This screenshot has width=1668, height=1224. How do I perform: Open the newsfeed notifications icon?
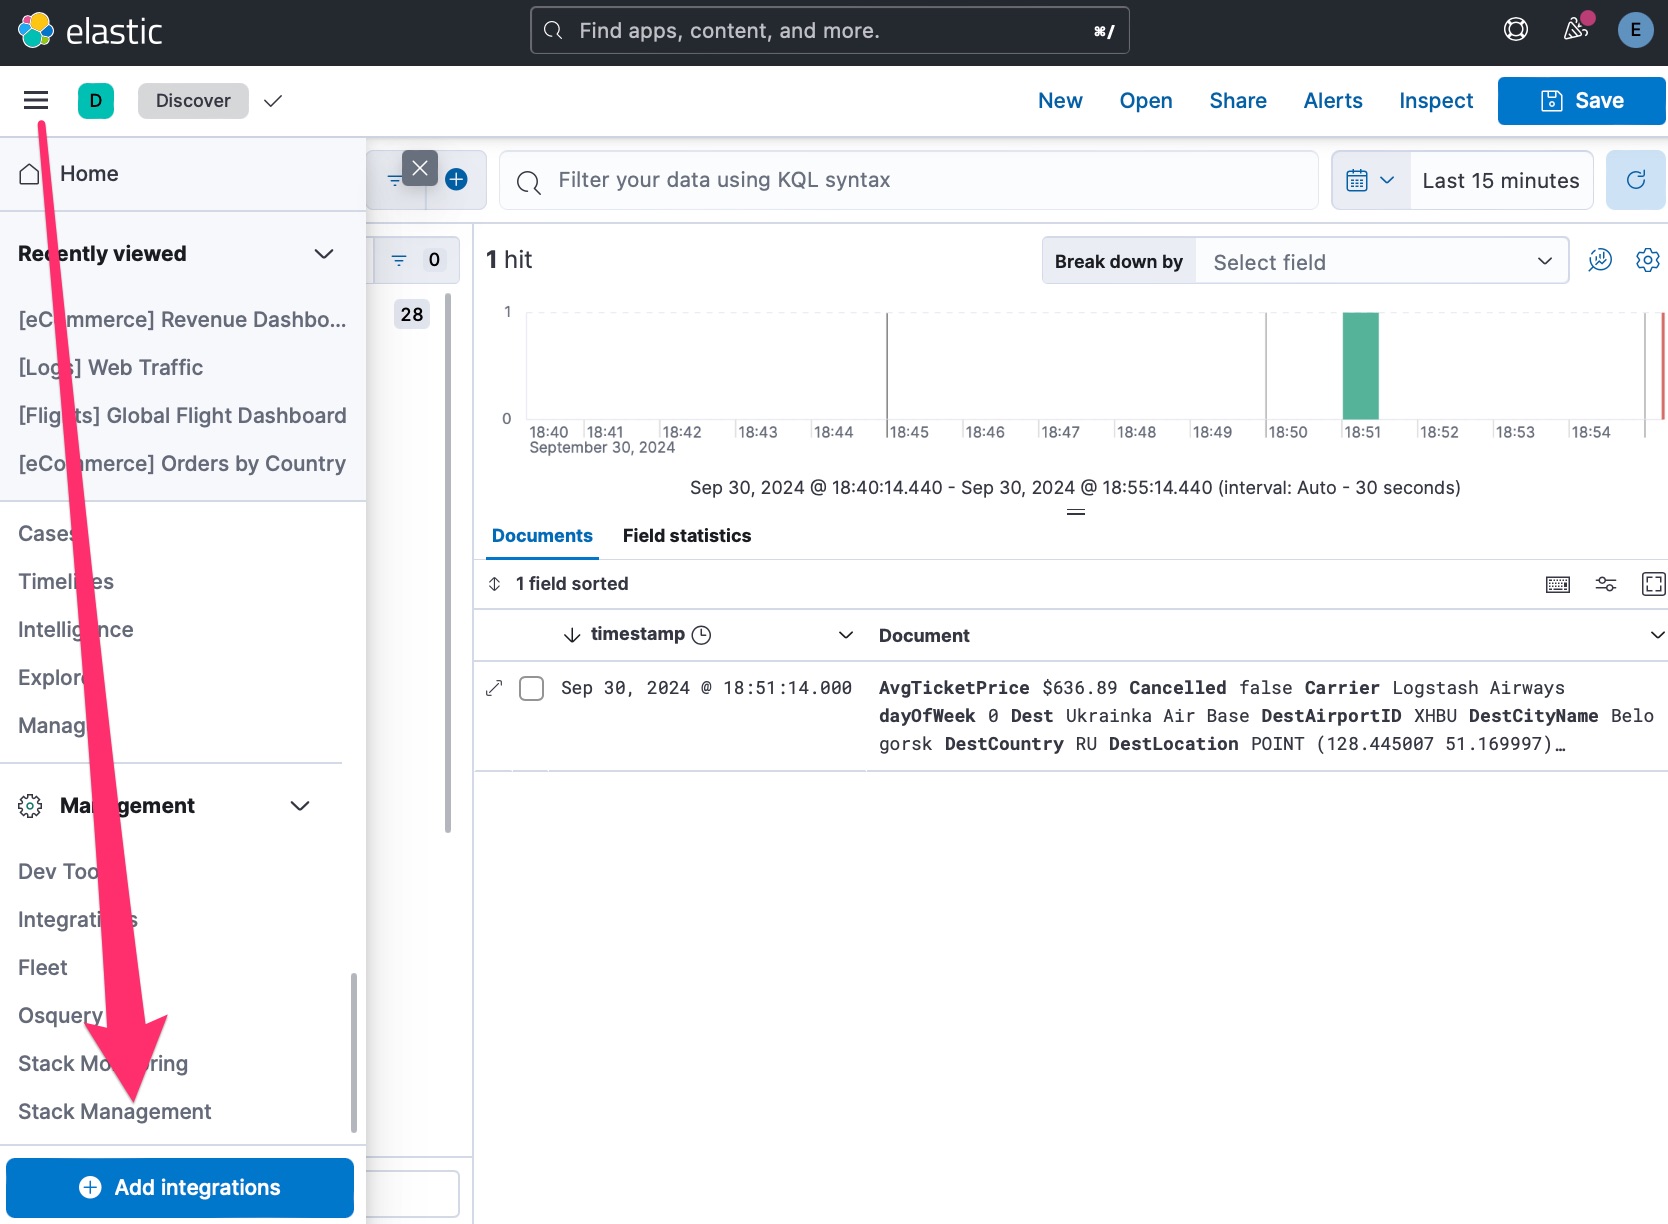point(1576,30)
